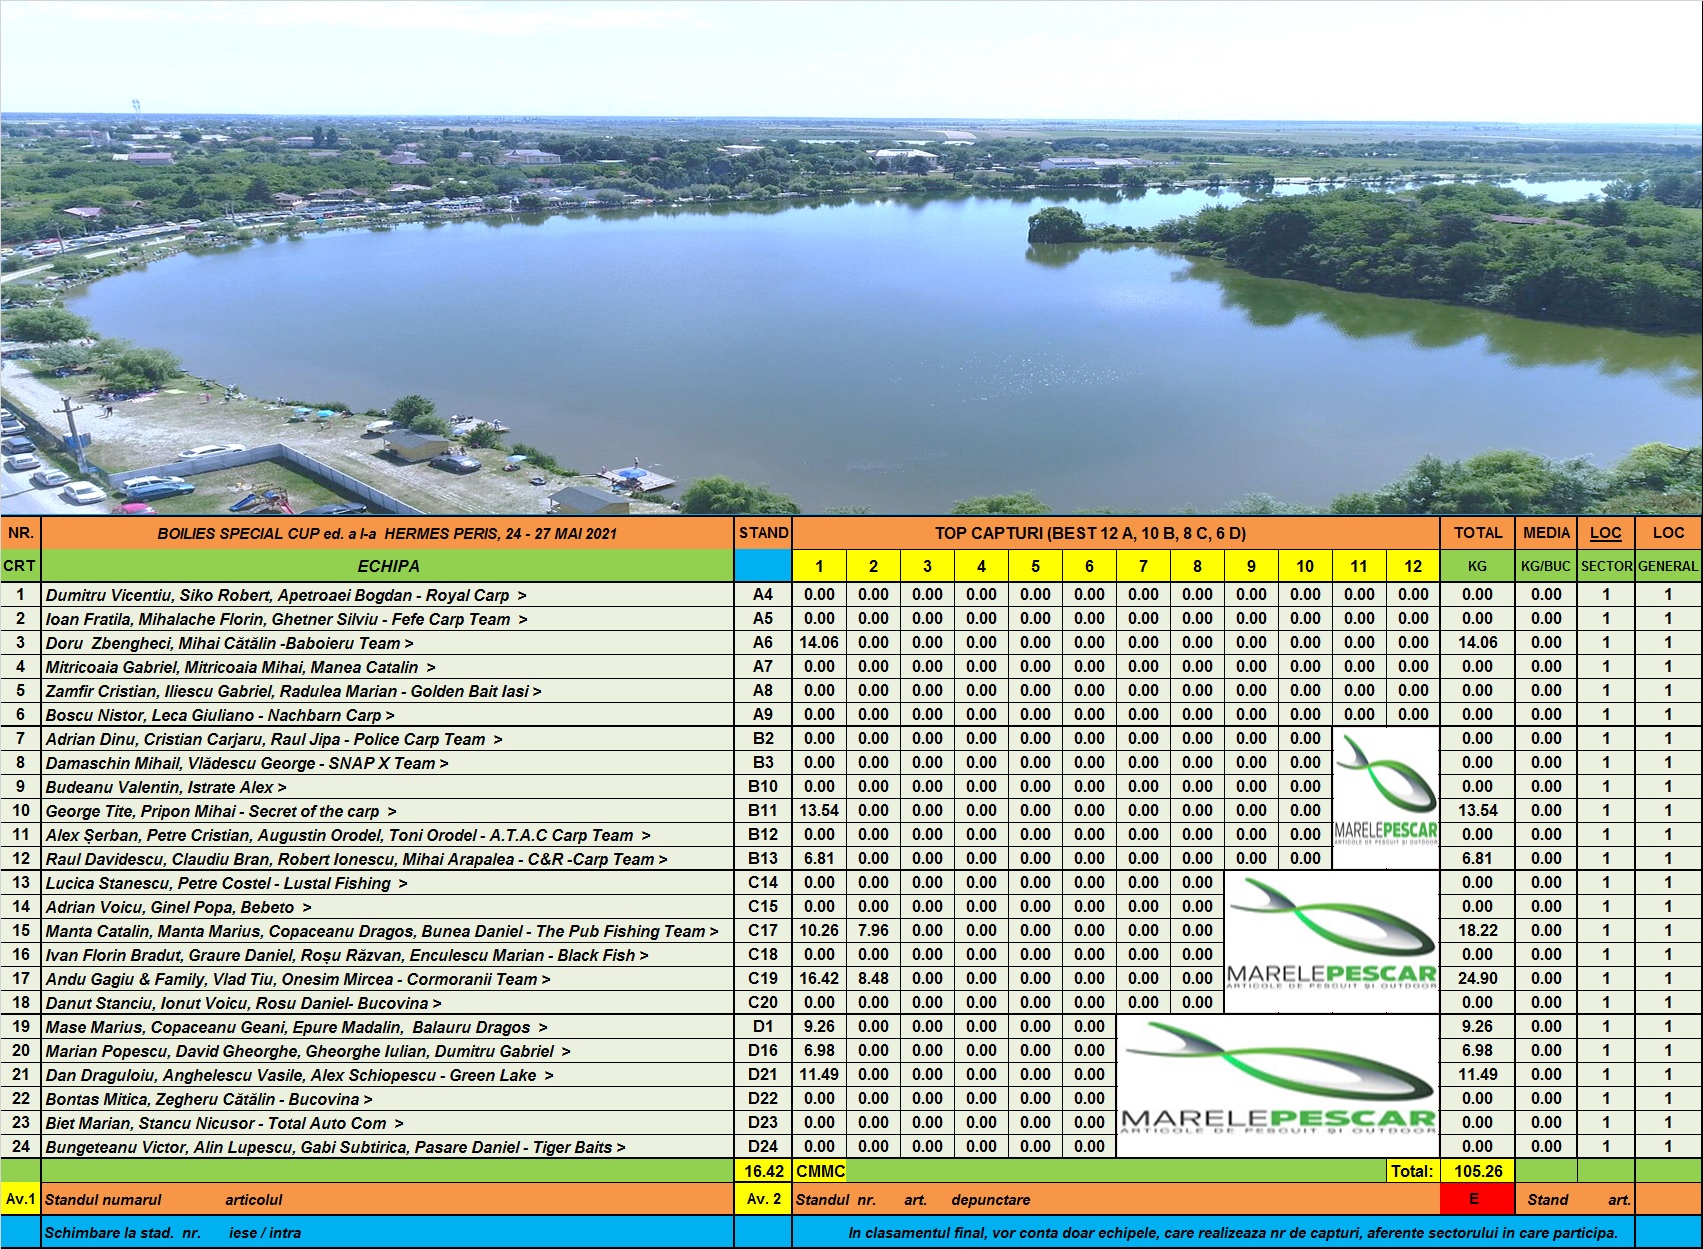This screenshot has height=1249, width=1703.
Task: Select the Royal Carp team row name
Action: click(388, 595)
